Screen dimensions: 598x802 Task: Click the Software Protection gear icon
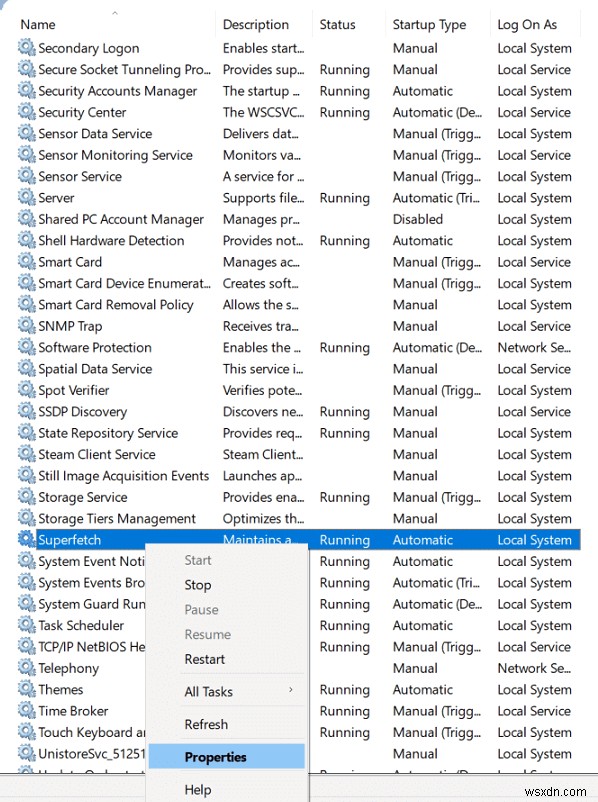[x=27, y=347]
